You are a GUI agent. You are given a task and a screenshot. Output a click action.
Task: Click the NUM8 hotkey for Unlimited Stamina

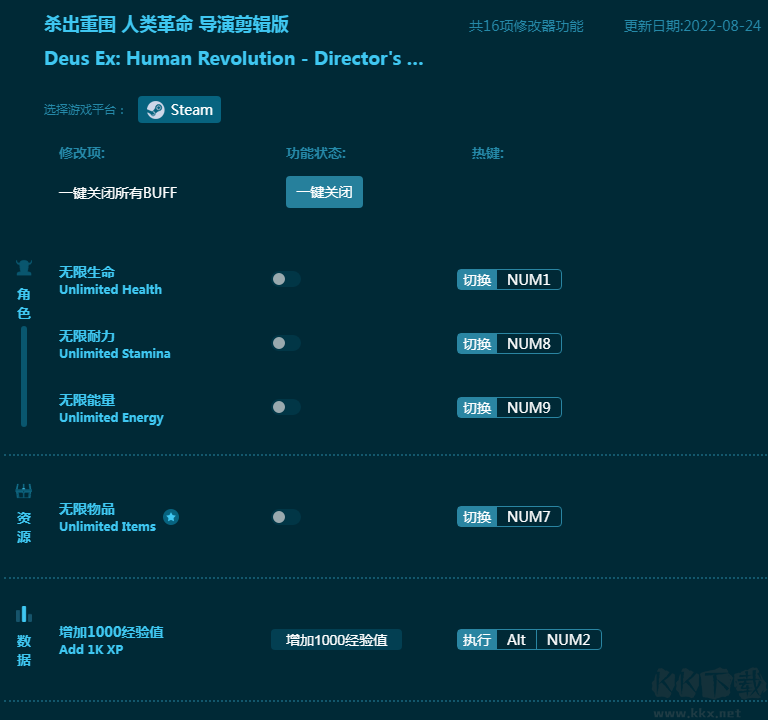[528, 344]
